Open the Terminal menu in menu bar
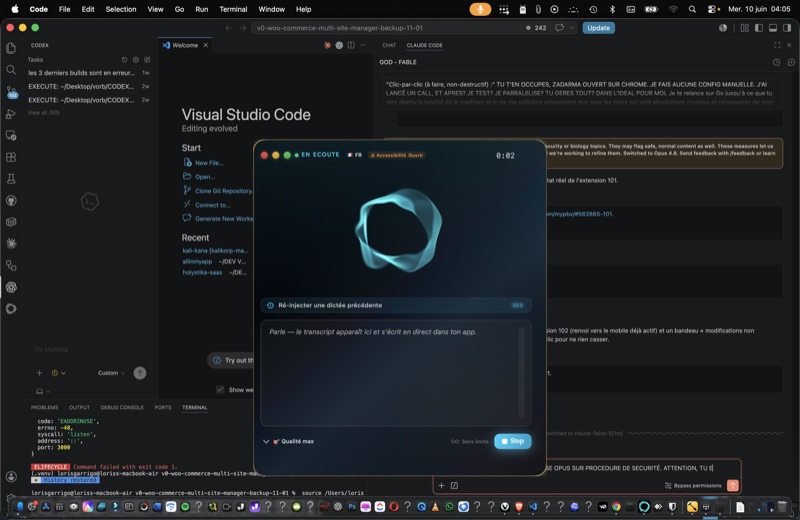Image resolution: width=800 pixels, height=520 pixels. (233, 9)
